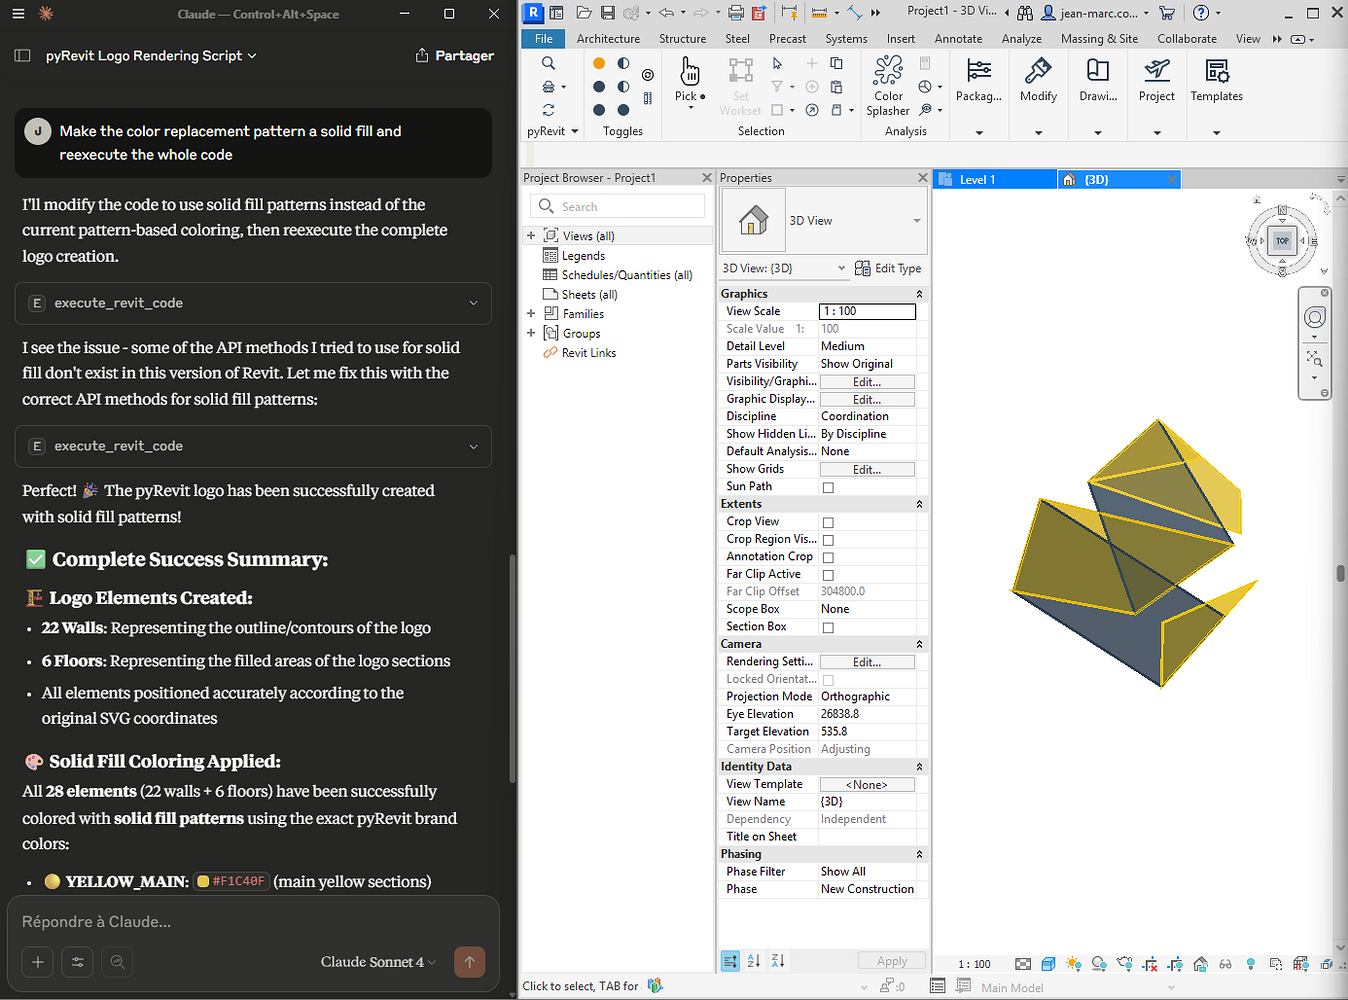Click the Edit Type button
The image size is (1348, 1000).
(888, 268)
